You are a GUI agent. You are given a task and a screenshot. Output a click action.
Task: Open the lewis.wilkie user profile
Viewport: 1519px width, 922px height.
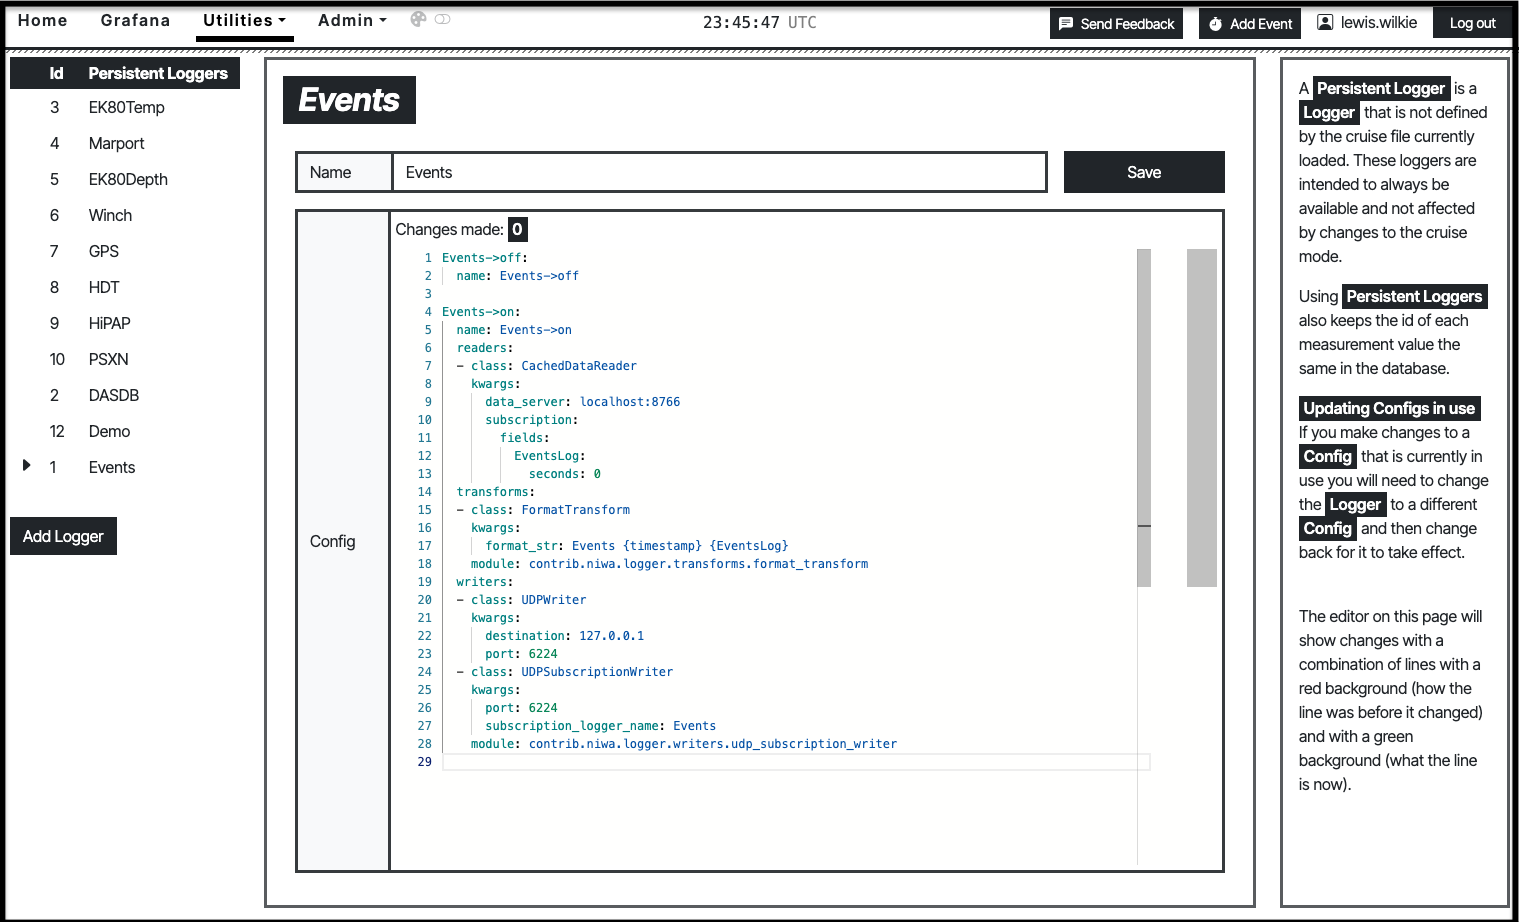click(x=1367, y=22)
